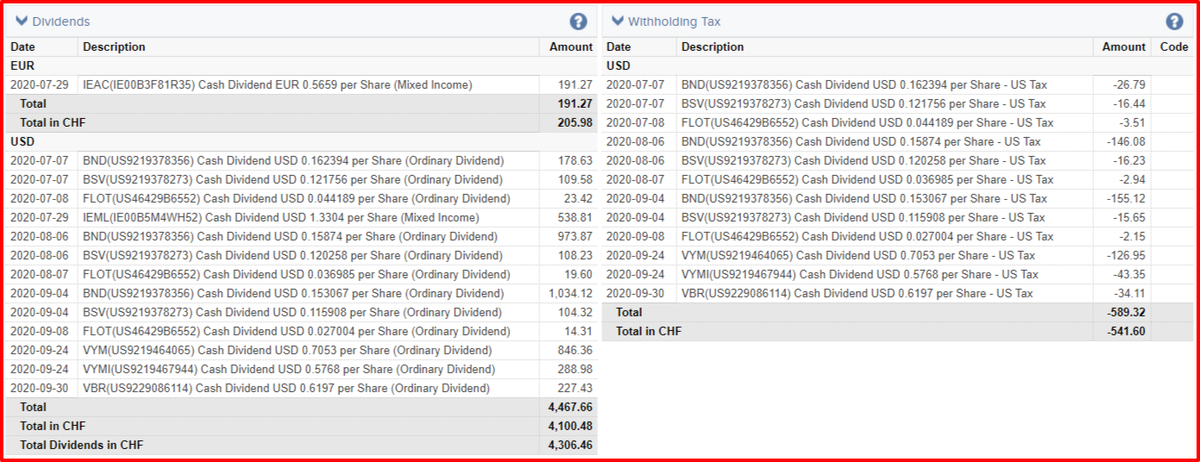Image resolution: width=1200 pixels, height=462 pixels.
Task: Collapse the Dividends panel
Action: [20, 21]
